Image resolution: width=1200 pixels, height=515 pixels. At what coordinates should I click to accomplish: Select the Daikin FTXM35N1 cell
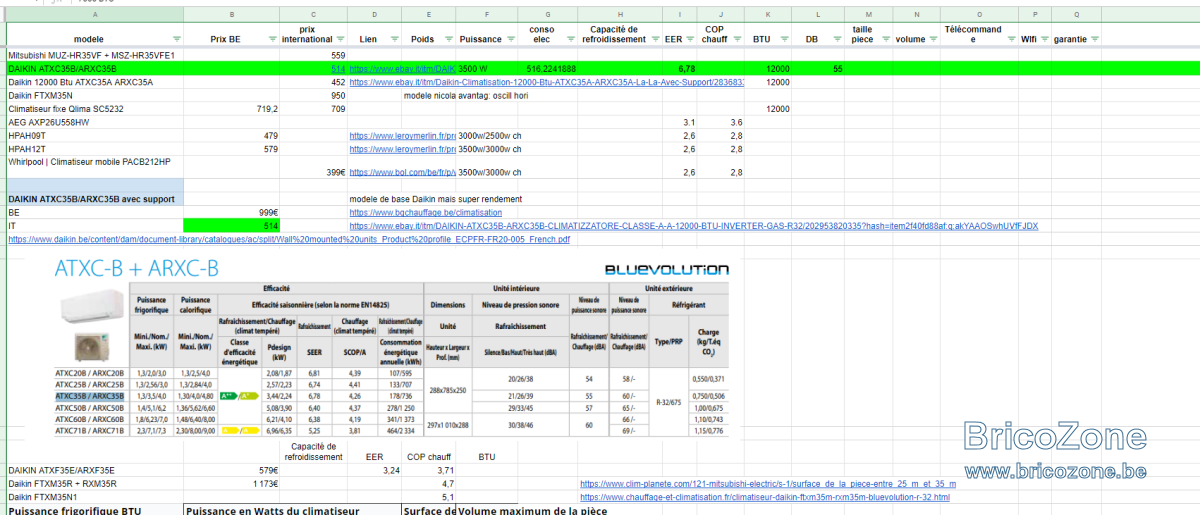(x=95, y=496)
